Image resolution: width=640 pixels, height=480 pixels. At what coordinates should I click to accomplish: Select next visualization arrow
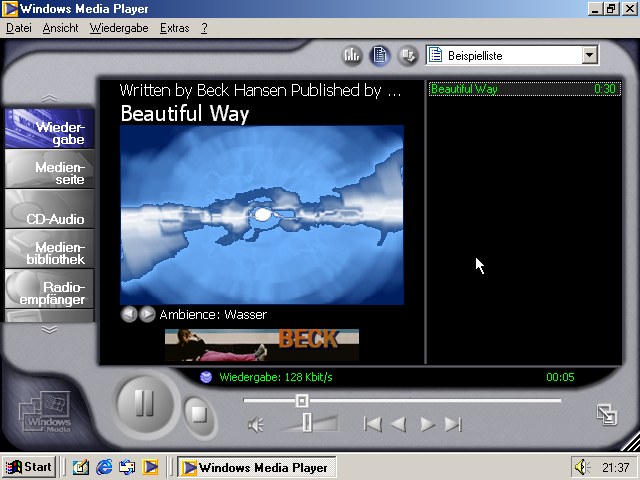click(x=147, y=314)
